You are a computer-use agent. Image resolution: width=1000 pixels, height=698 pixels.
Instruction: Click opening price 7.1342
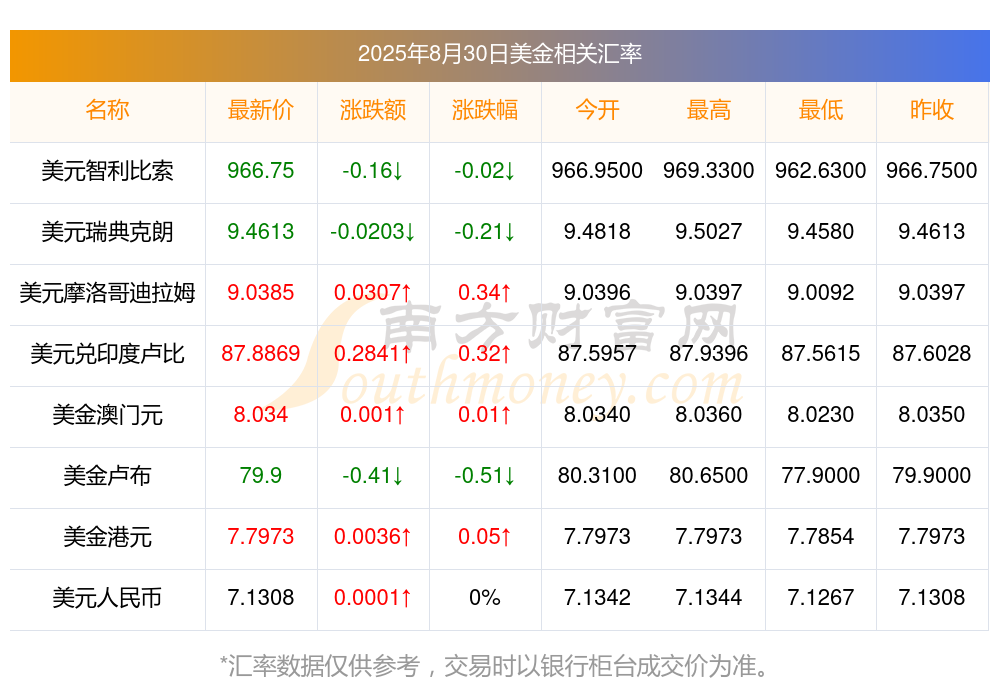pyautogui.click(x=597, y=598)
